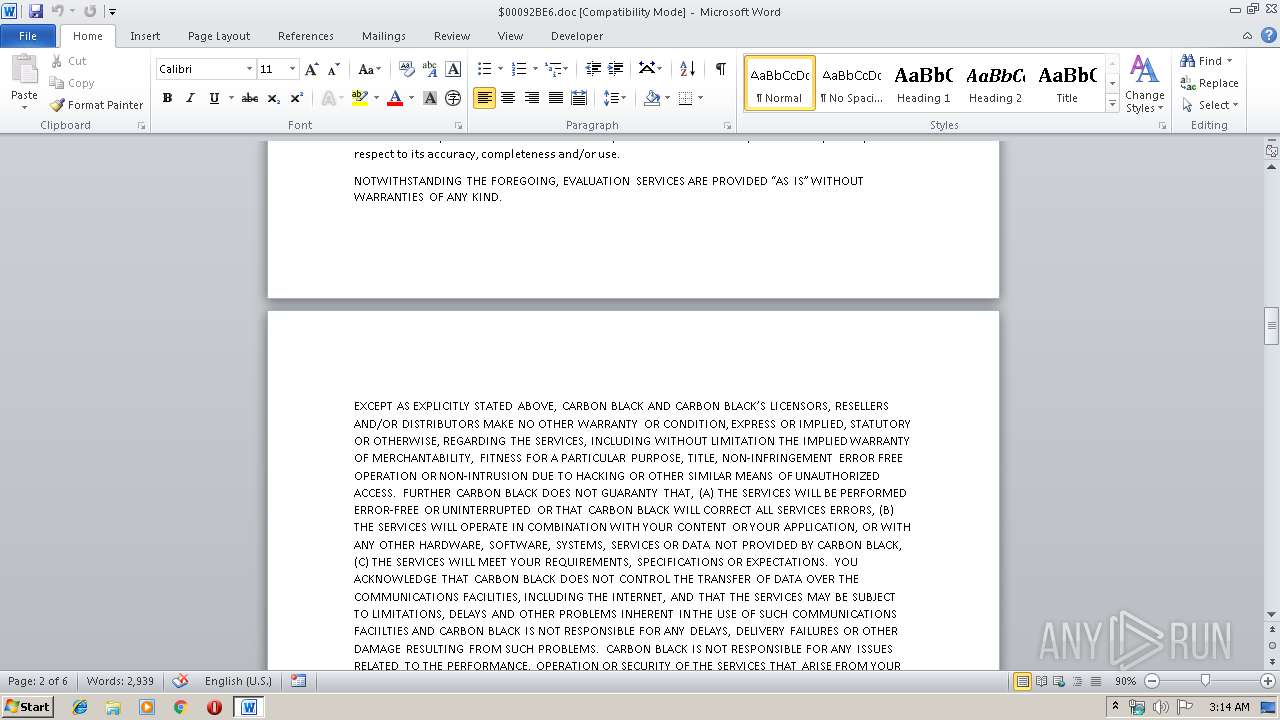Toggle Italic formatting
This screenshot has height=720, width=1280.
[x=190, y=98]
